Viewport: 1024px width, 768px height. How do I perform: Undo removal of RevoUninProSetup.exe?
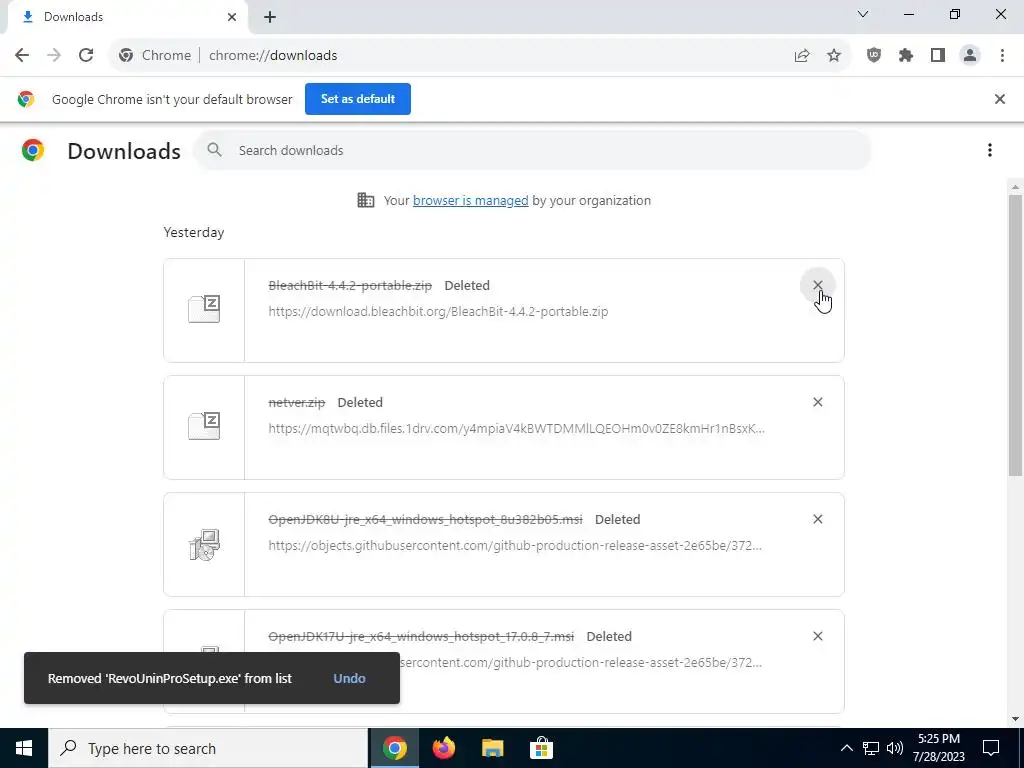tap(349, 678)
